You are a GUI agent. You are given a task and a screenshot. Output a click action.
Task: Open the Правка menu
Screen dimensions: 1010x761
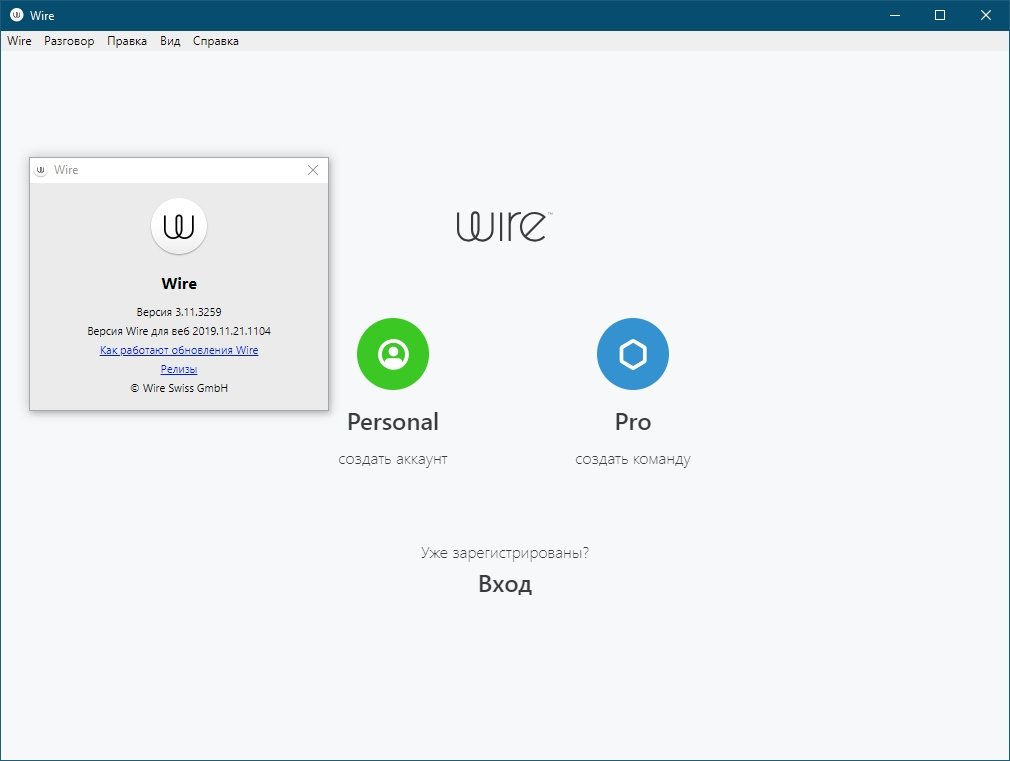(127, 41)
